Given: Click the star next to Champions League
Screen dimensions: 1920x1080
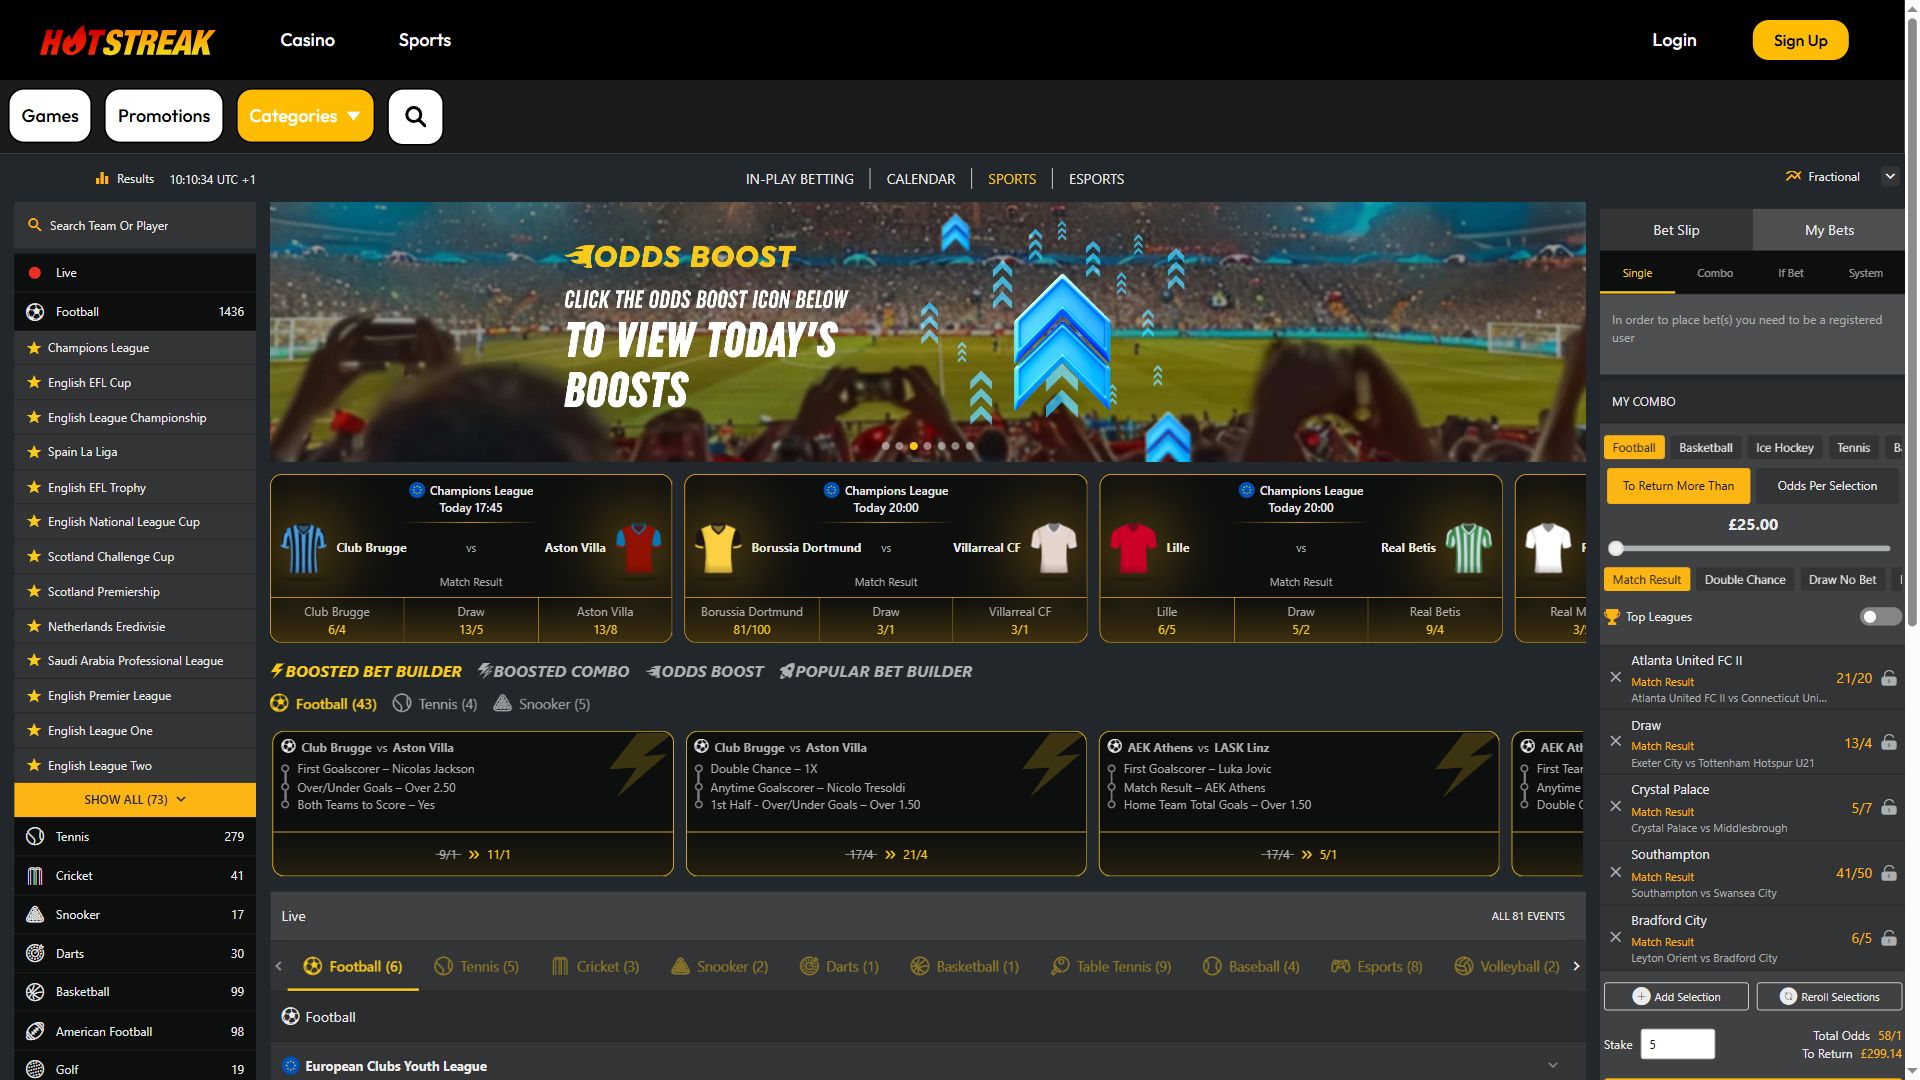Looking at the screenshot, I should [x=34, y=348].
